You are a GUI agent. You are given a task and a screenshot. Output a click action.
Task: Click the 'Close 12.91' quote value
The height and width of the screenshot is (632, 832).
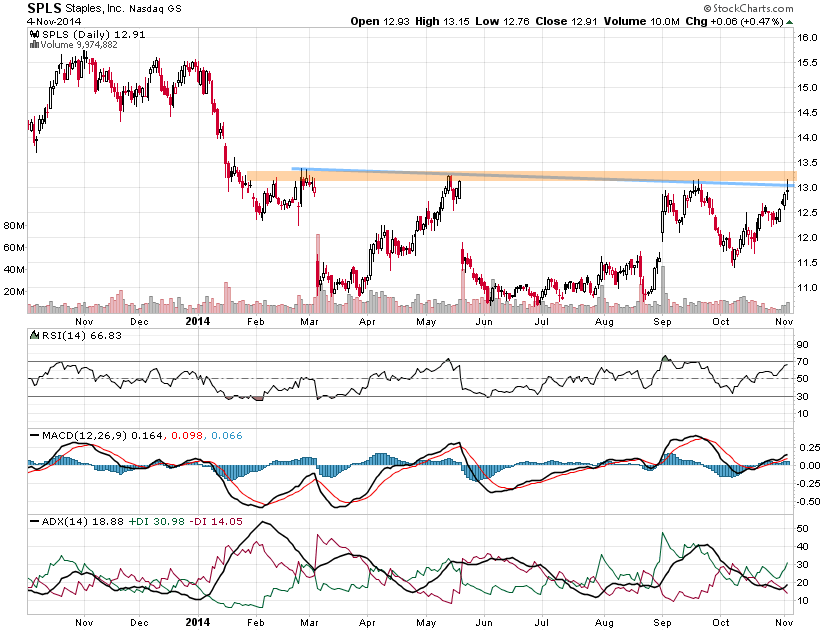567,22
